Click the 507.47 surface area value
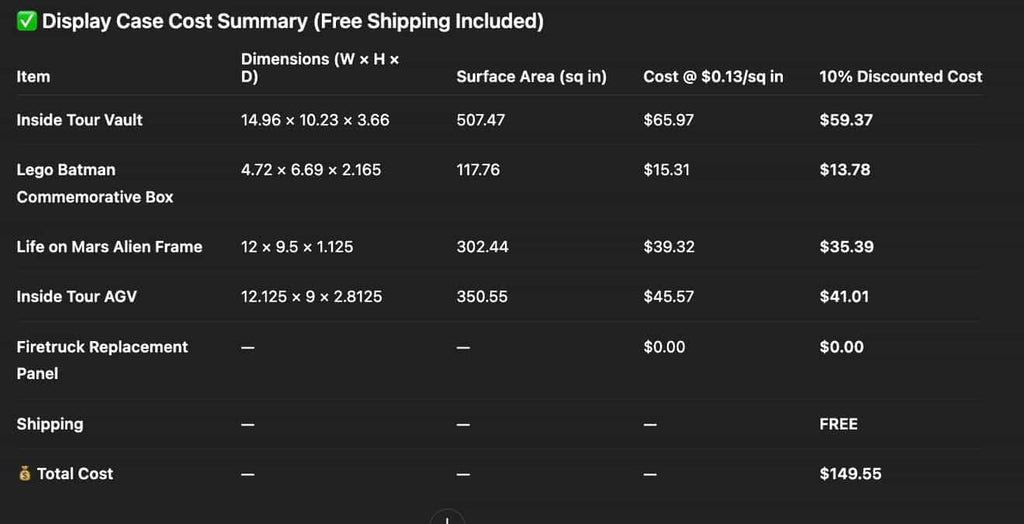Viewport: 1024px width, 524px height. coord(480,120)
